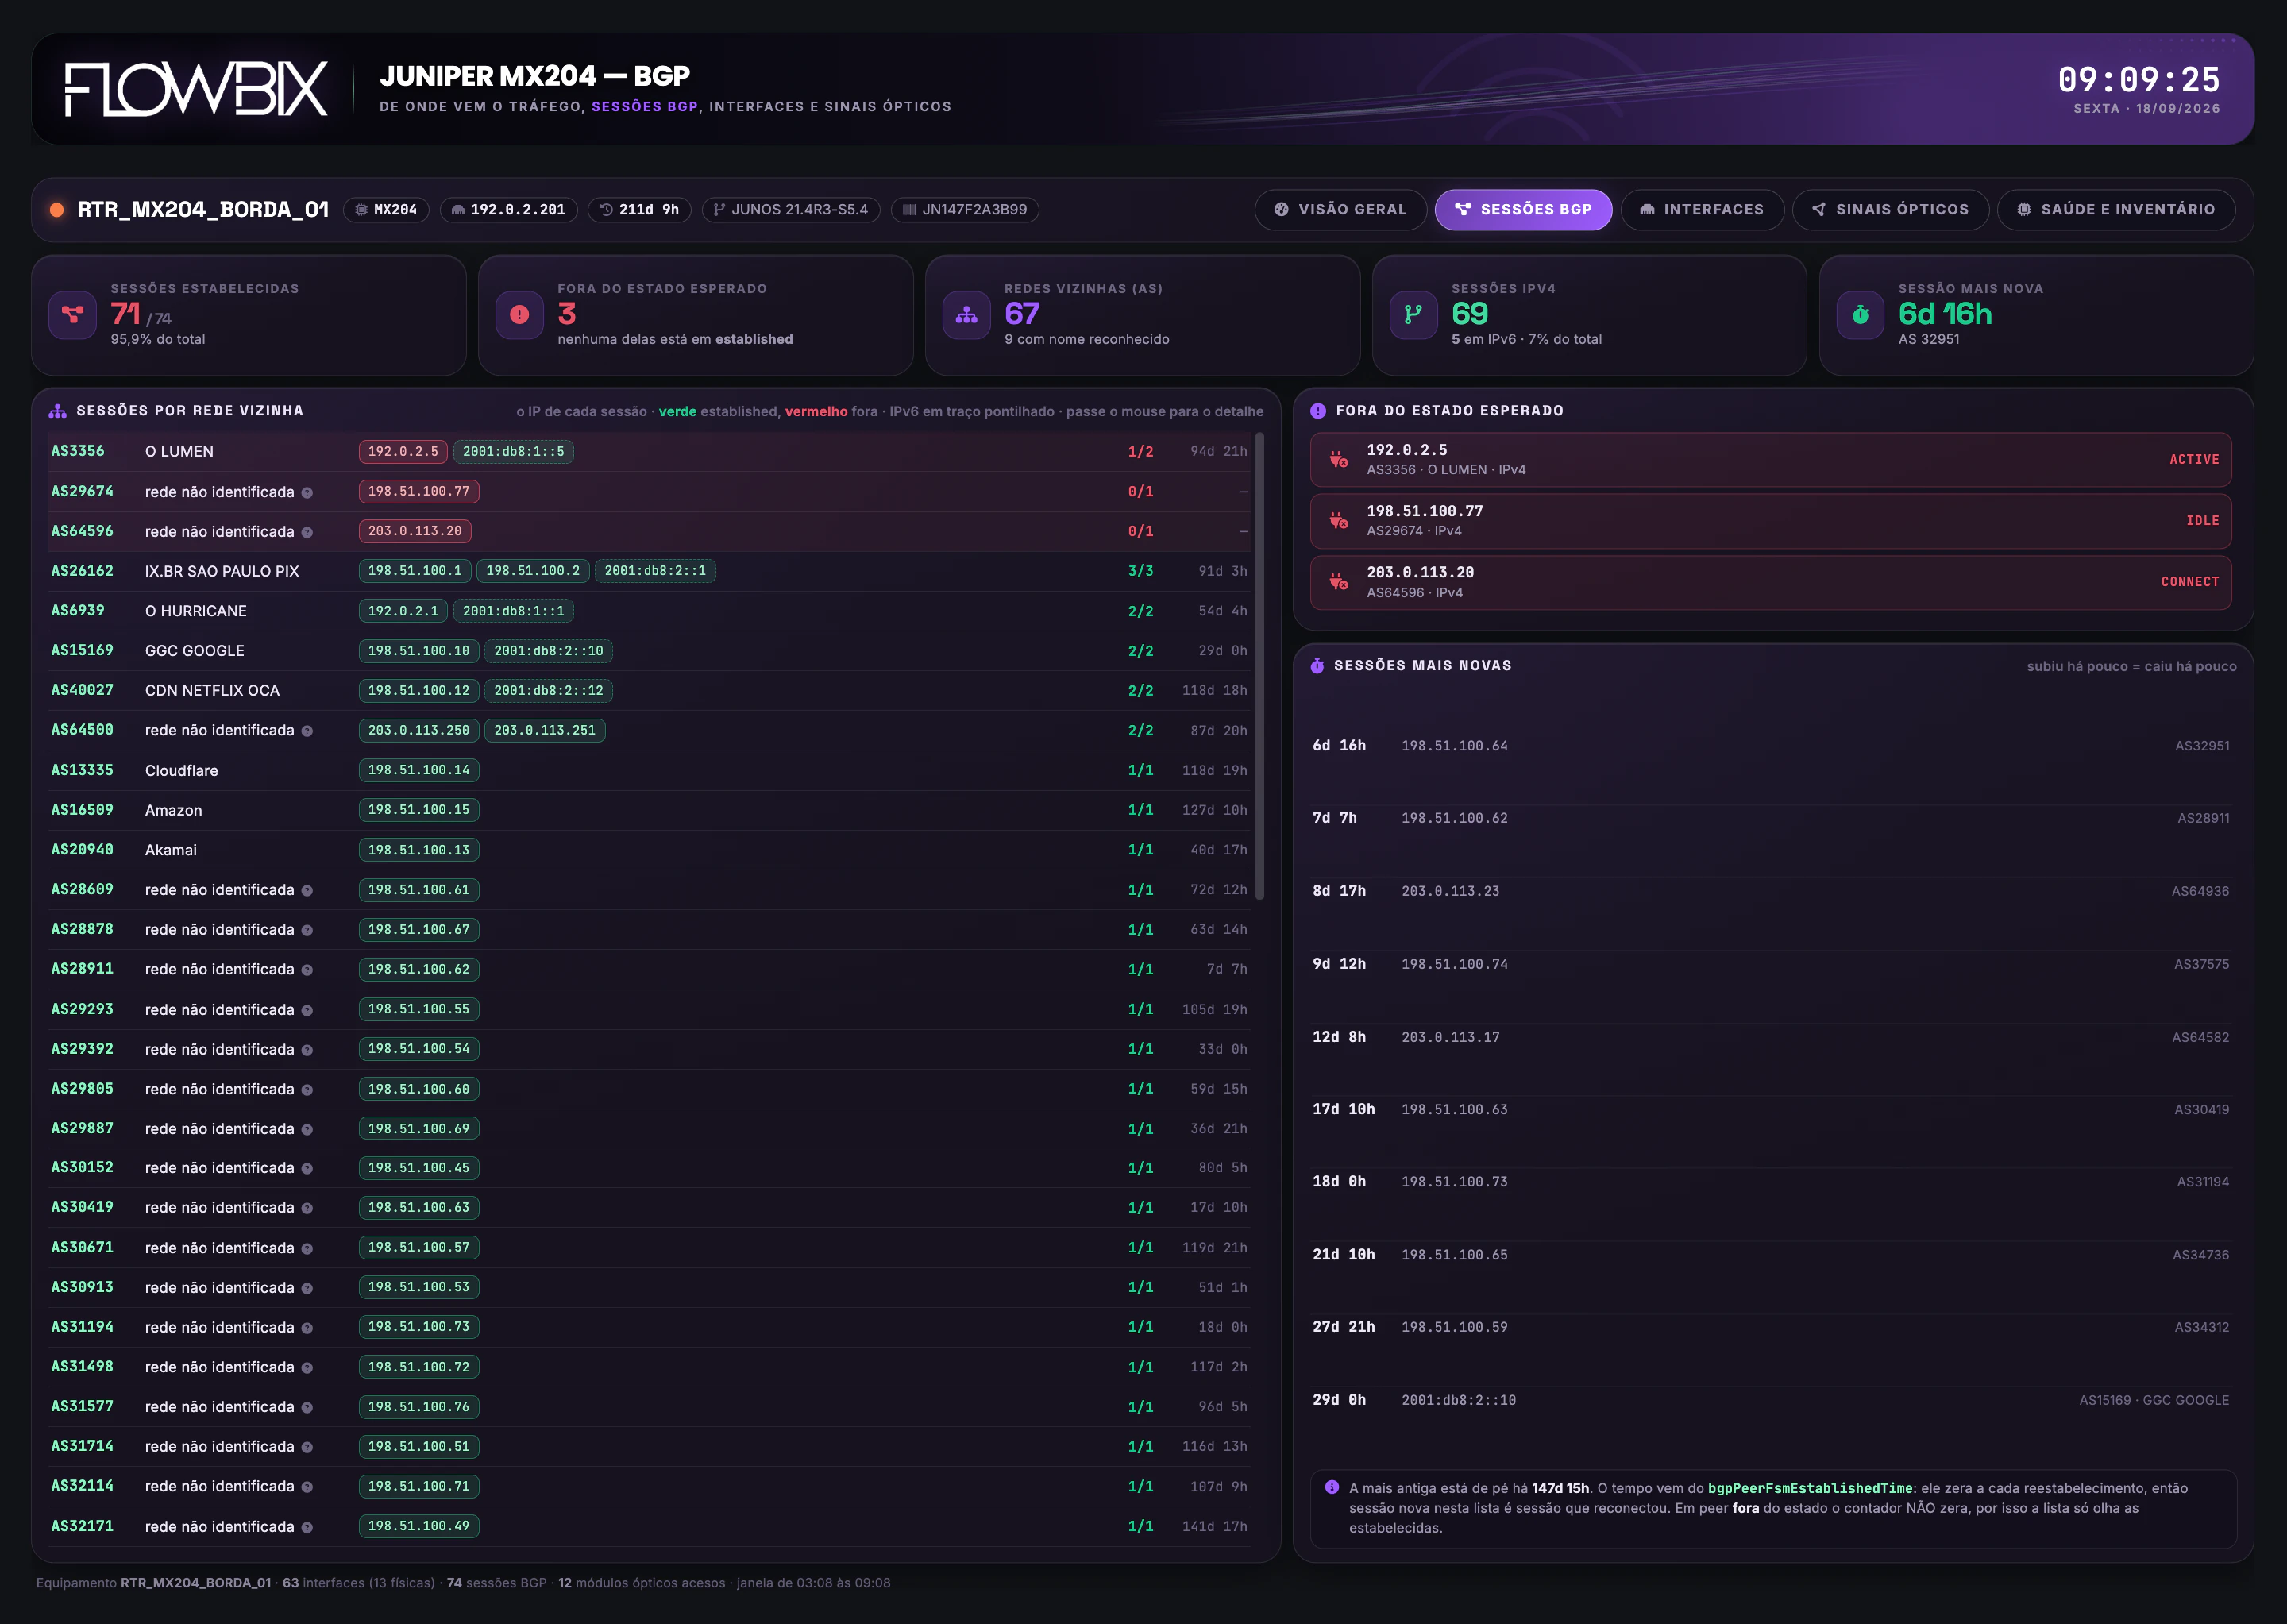Click the Sessões por Rede Vizinha panel icon
Image resolution: width=2287 pixels, height=1624 pixels.
pos(58,411)
